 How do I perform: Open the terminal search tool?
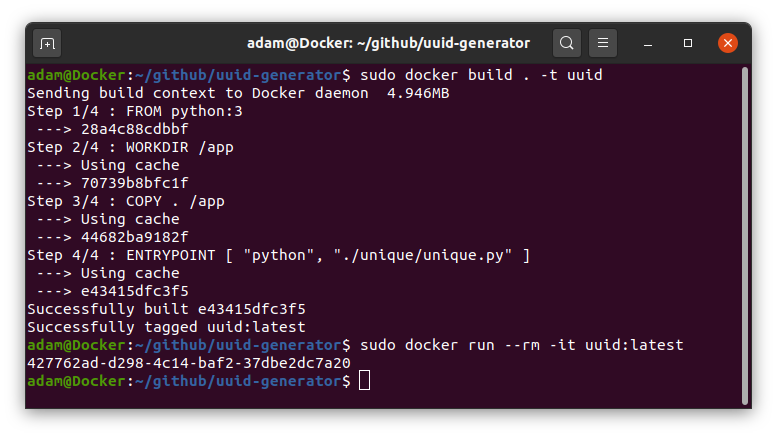pos(566,43)
